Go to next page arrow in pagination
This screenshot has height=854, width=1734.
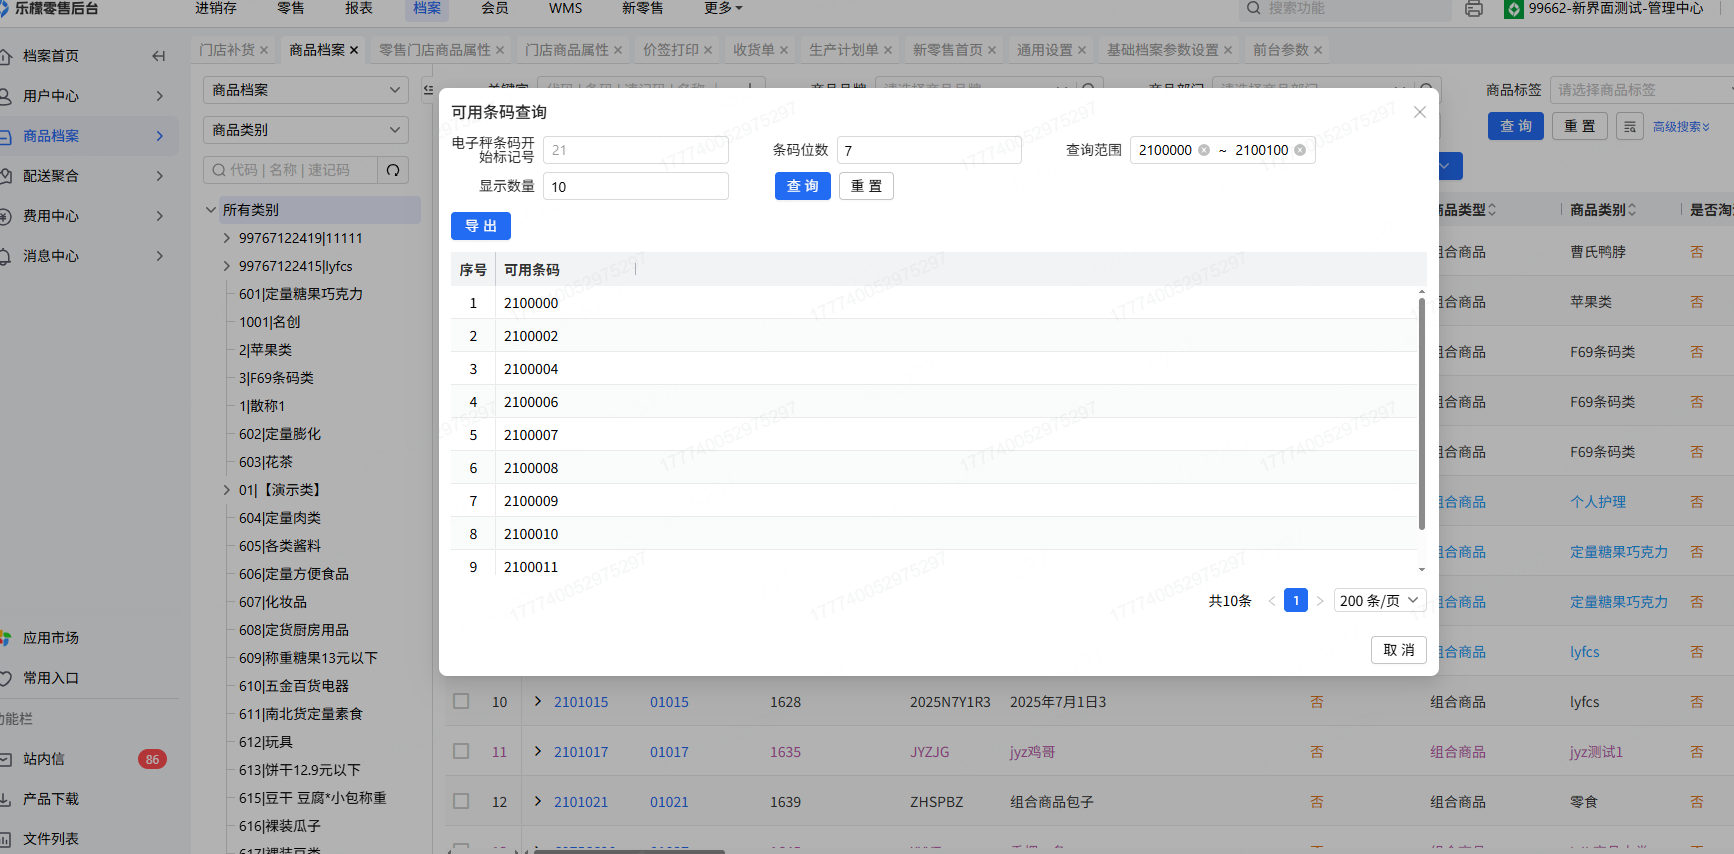pyautogui.click(x=1320, y=601)
